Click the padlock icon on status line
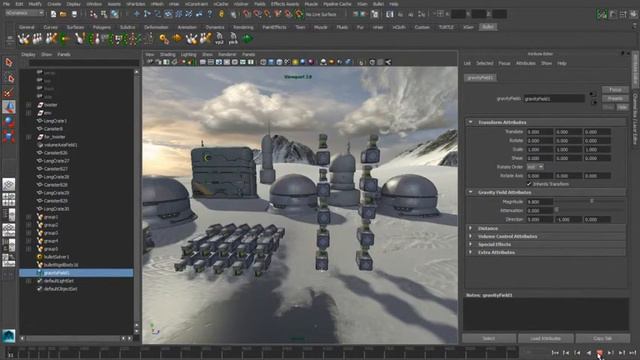This screenshot has height=360, width=640. click(x=221, y=14)
